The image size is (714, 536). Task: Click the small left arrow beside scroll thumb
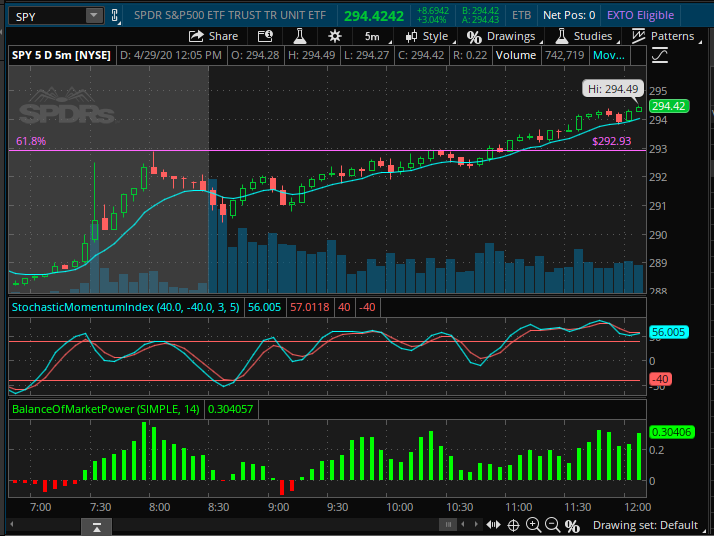pos(463,525)
